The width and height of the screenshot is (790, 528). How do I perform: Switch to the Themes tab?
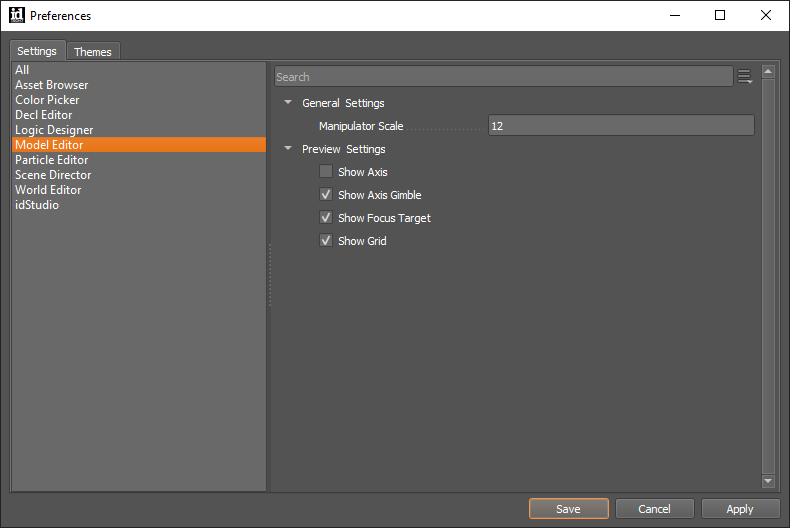pyautogui.click(x=93, y=51)
